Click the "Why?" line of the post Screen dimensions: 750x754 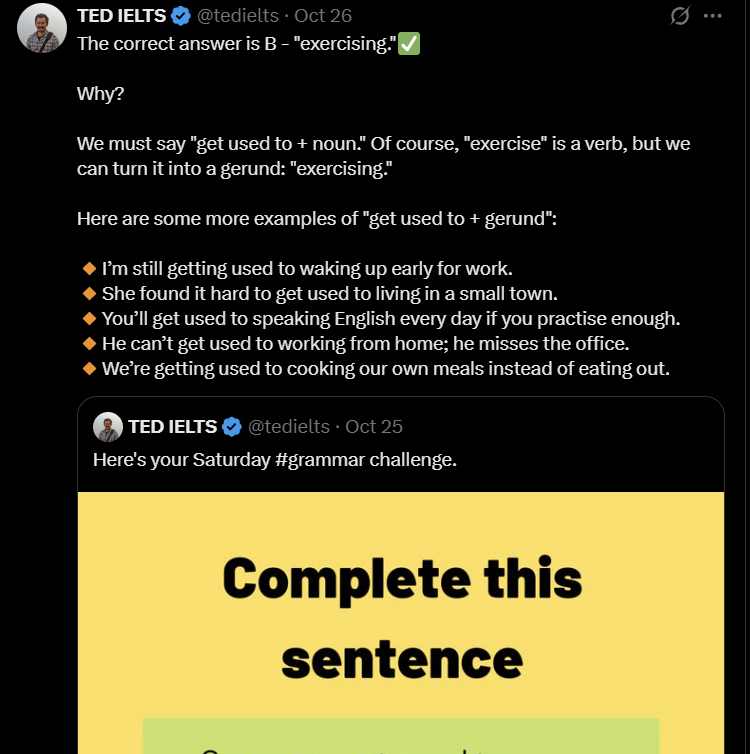point(98,94)
